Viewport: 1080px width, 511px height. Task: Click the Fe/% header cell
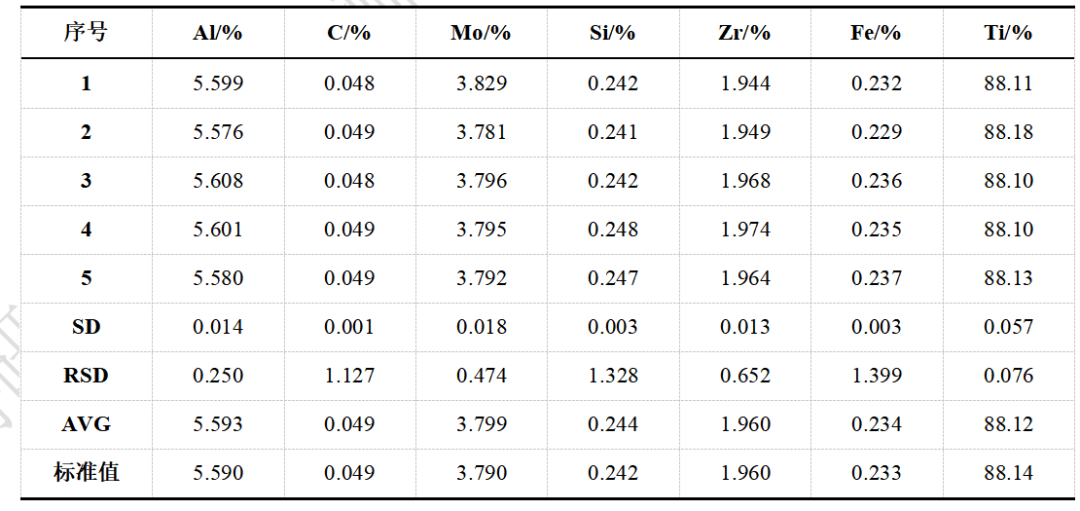876,32
